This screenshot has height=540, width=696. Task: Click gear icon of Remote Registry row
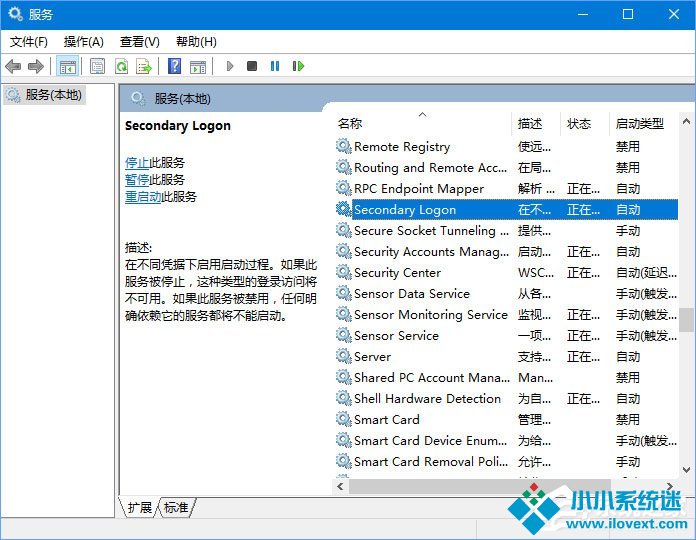tap(344, 146)
